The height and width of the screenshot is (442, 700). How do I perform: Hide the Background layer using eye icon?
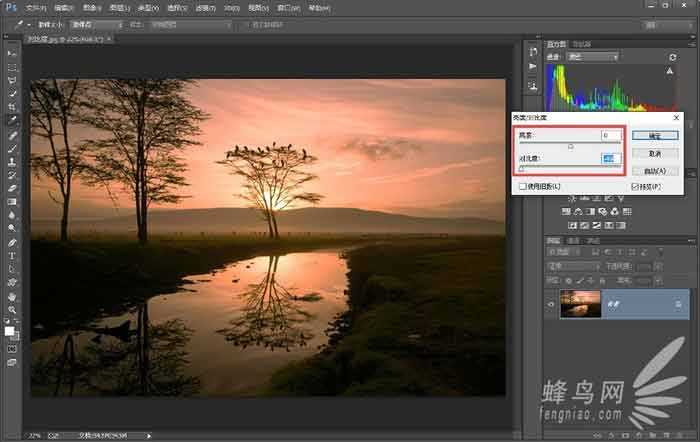(551, 303)
